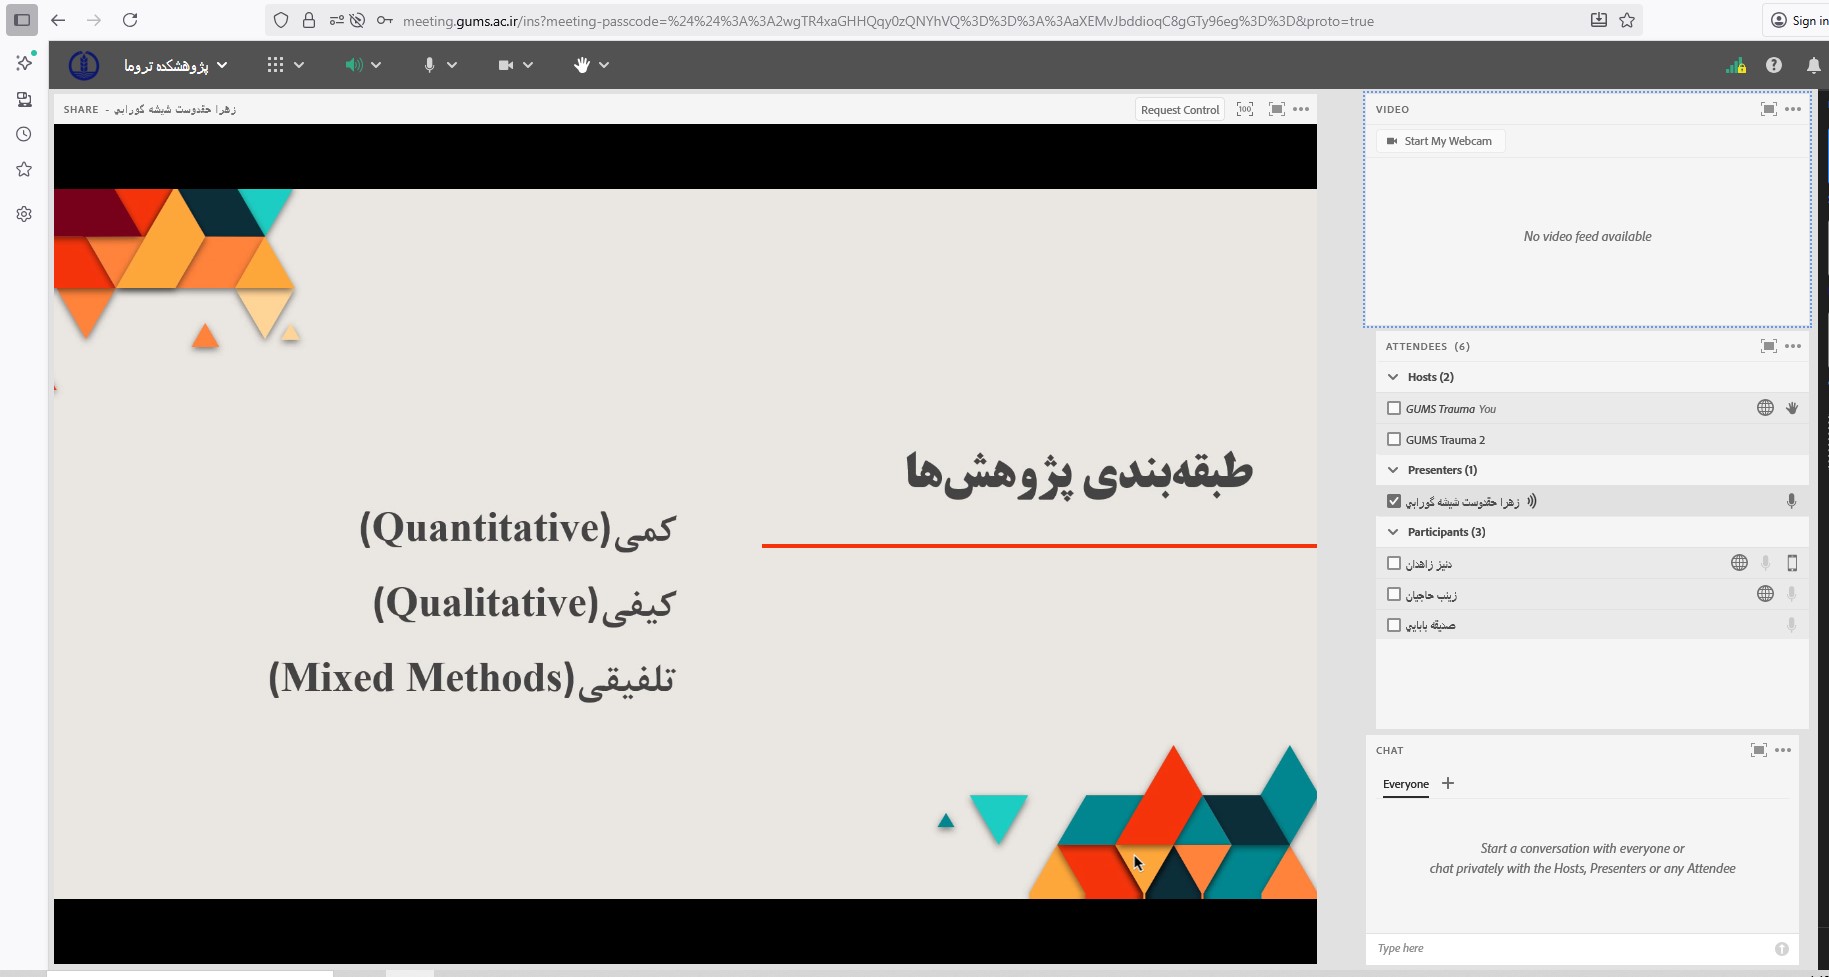Click the chat Type here input field
Image resolution: width=1829 pixels, height=977 pixels.
[x=1570, y=948]
